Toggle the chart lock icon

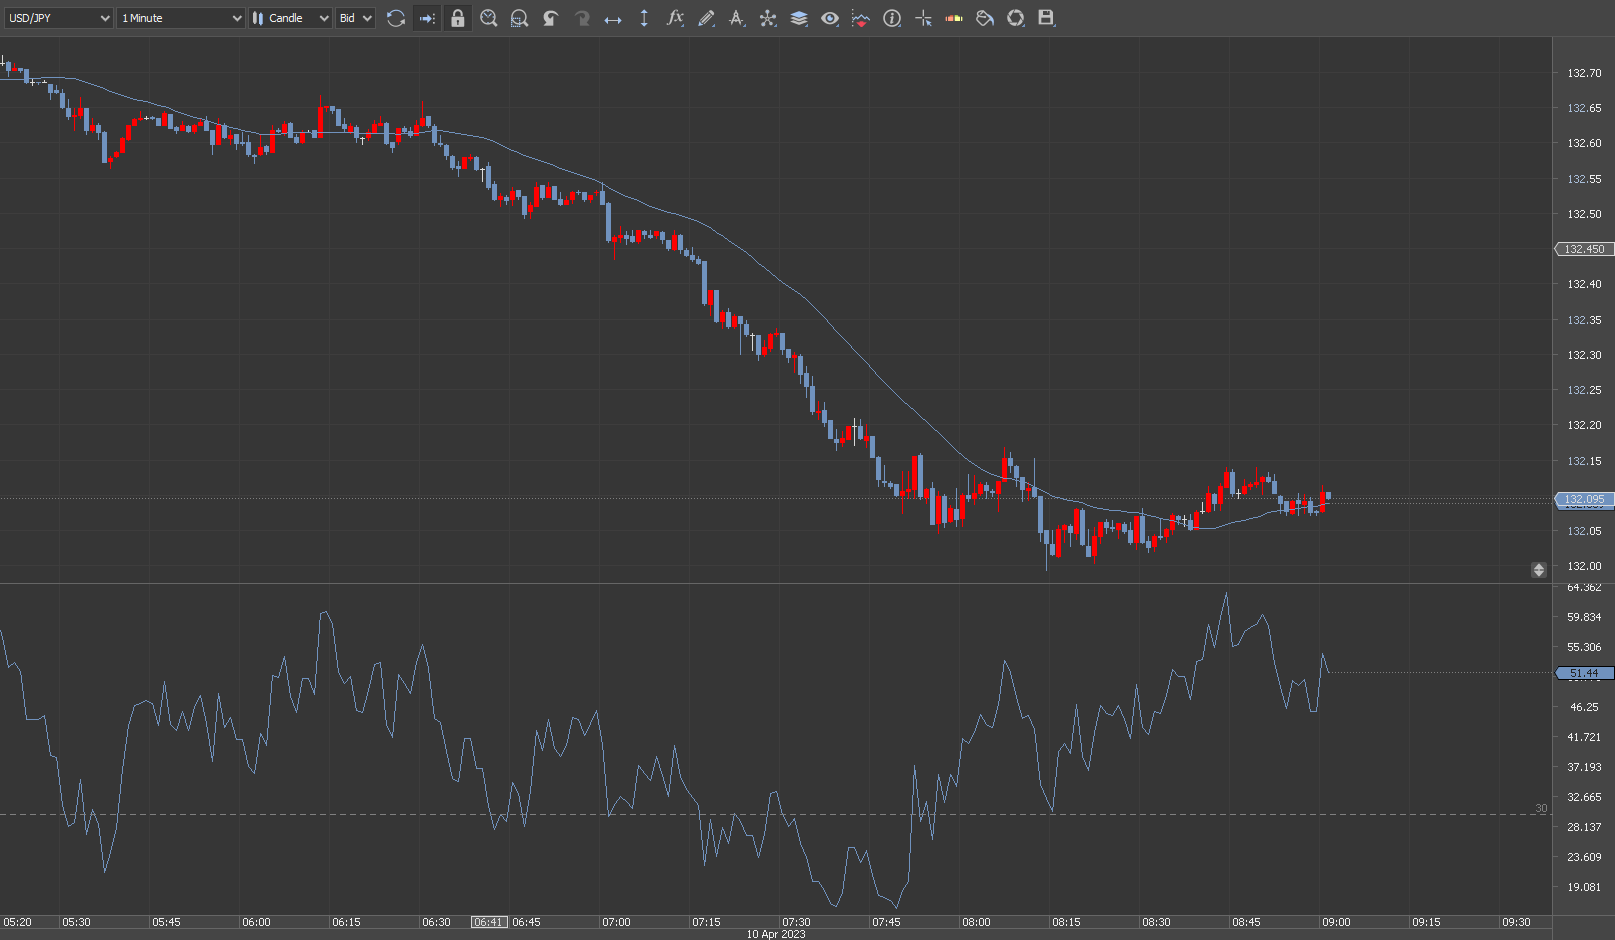click(x=458, y=18)
